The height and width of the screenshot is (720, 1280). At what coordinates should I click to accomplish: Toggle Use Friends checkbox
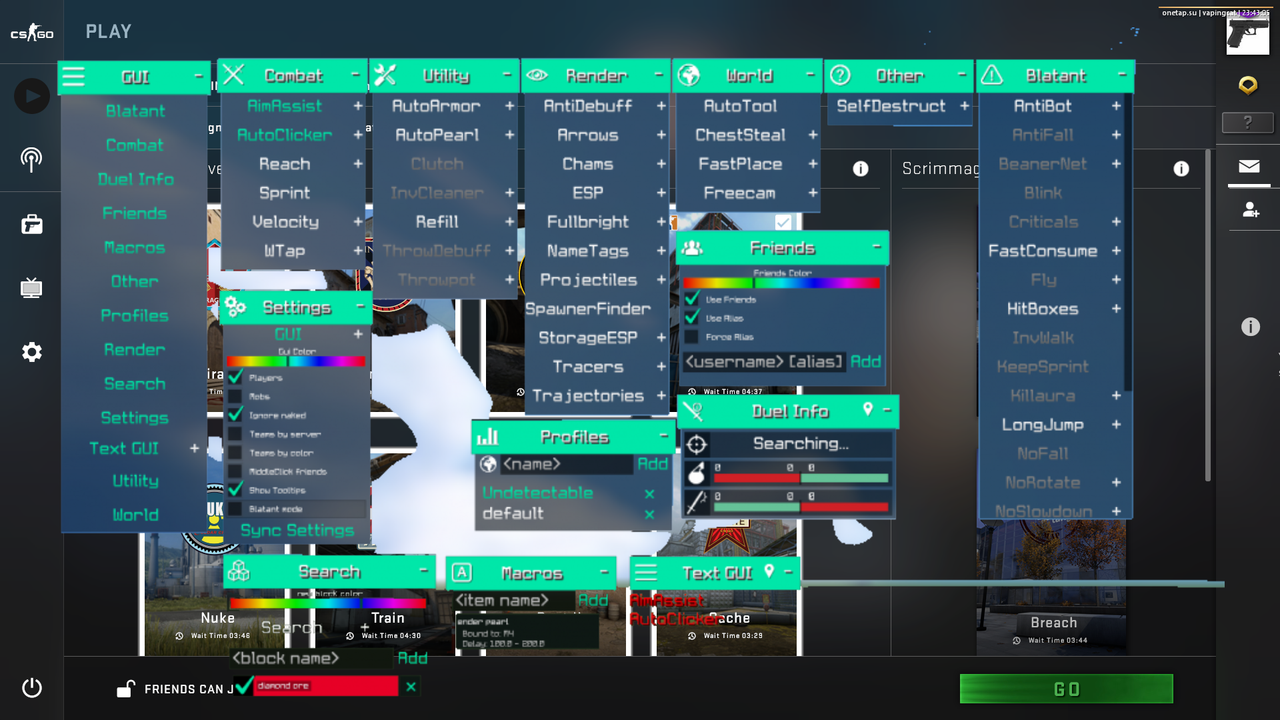point(691,298)
